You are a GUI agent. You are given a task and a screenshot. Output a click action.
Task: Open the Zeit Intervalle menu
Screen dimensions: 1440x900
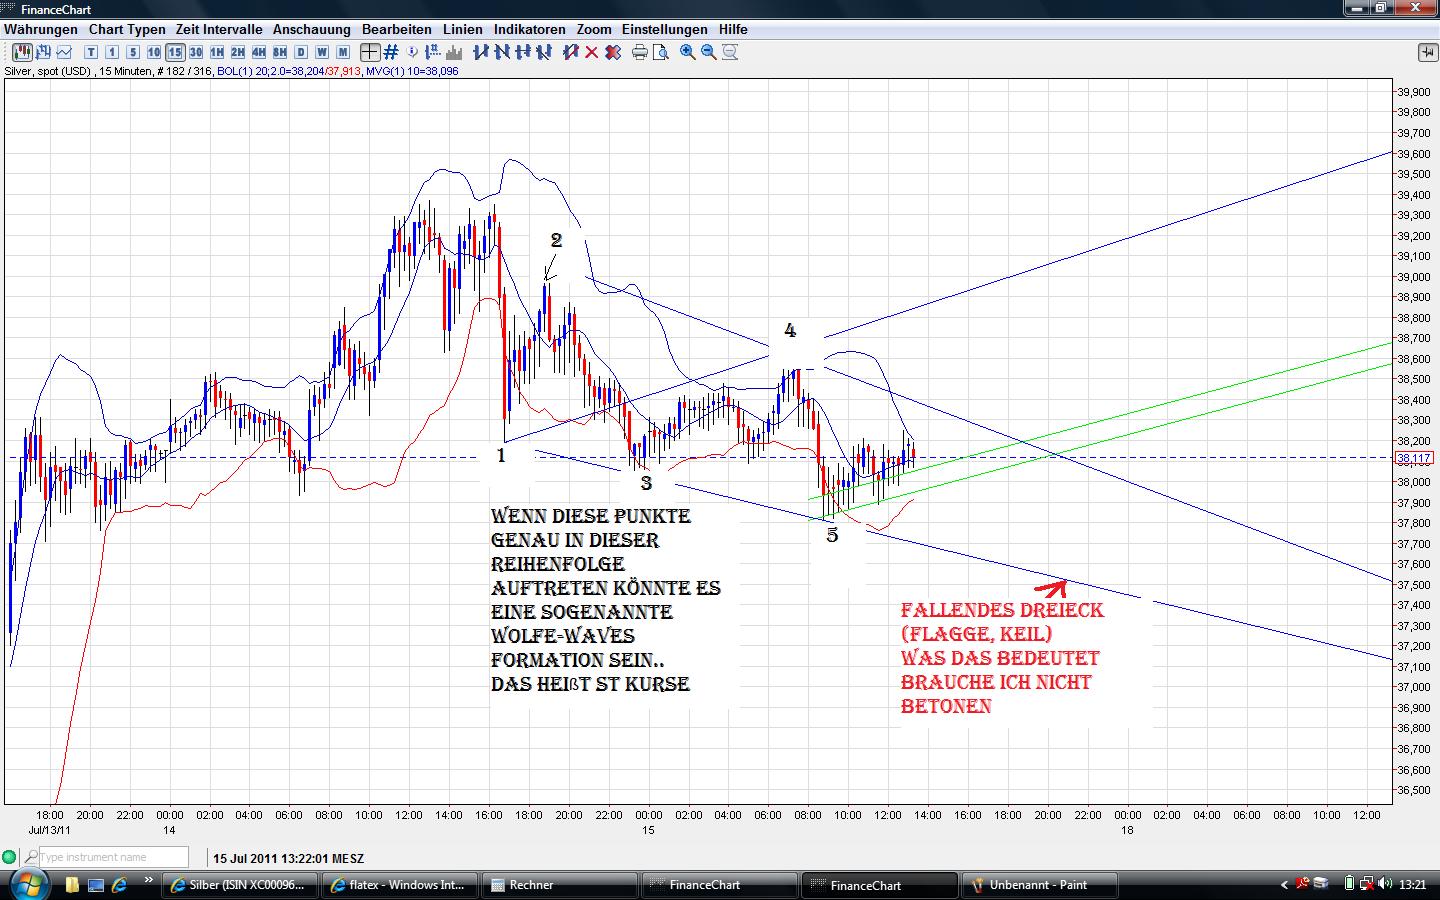[219, 29]
